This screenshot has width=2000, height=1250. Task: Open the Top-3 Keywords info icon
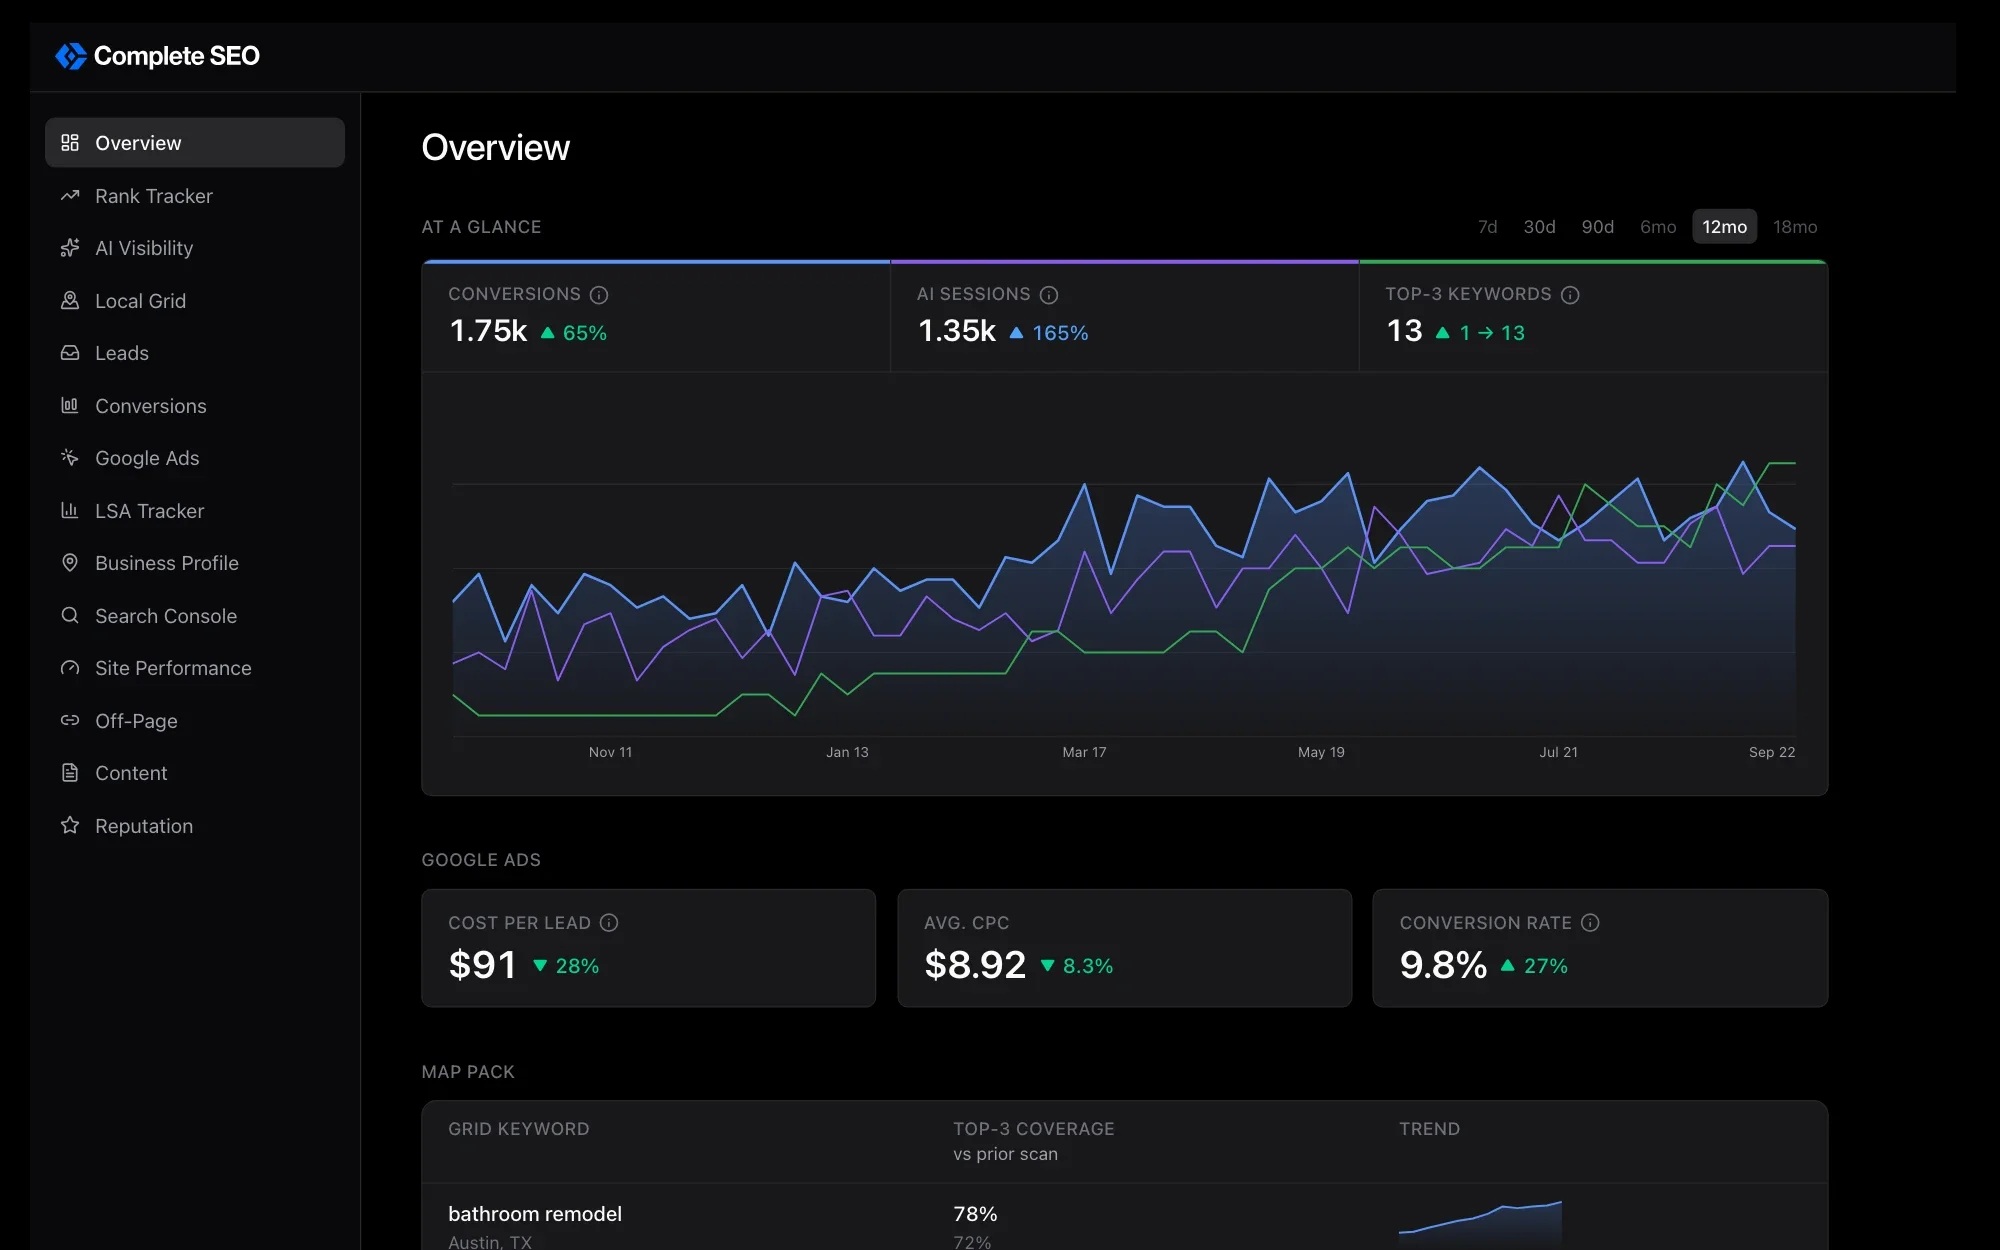1570,295
